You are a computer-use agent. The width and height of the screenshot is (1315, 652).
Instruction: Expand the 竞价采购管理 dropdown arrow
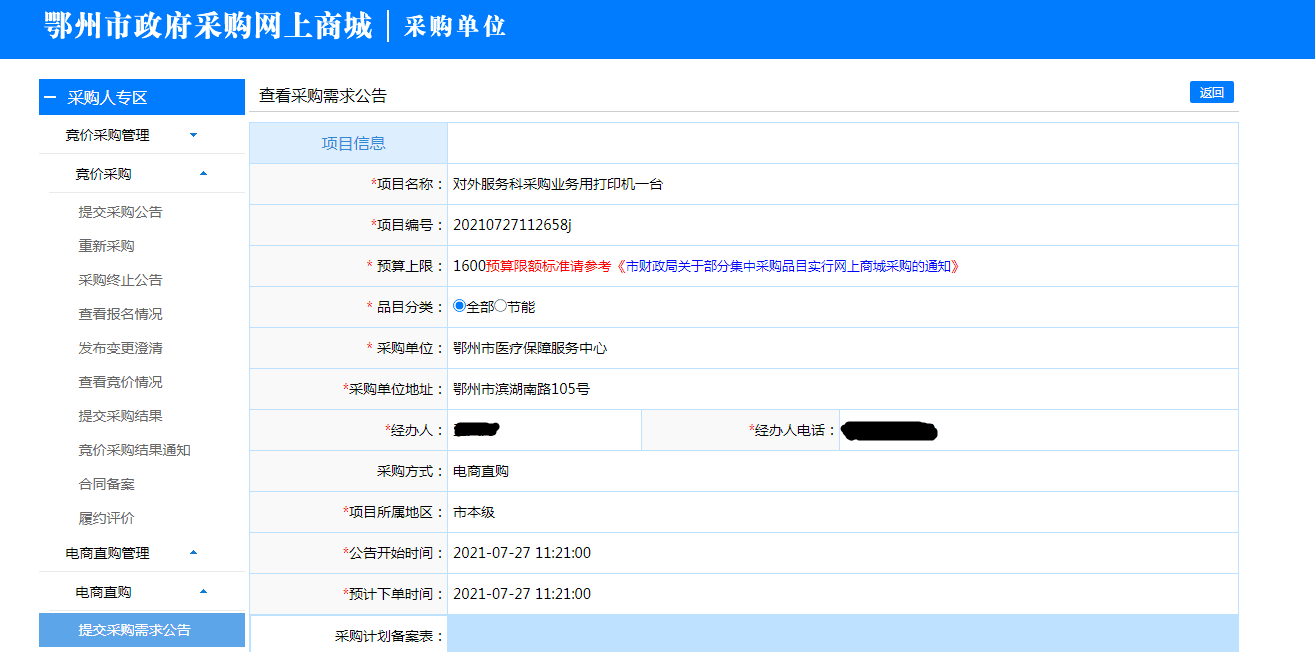pyautogui.click(x=193, y=135)
